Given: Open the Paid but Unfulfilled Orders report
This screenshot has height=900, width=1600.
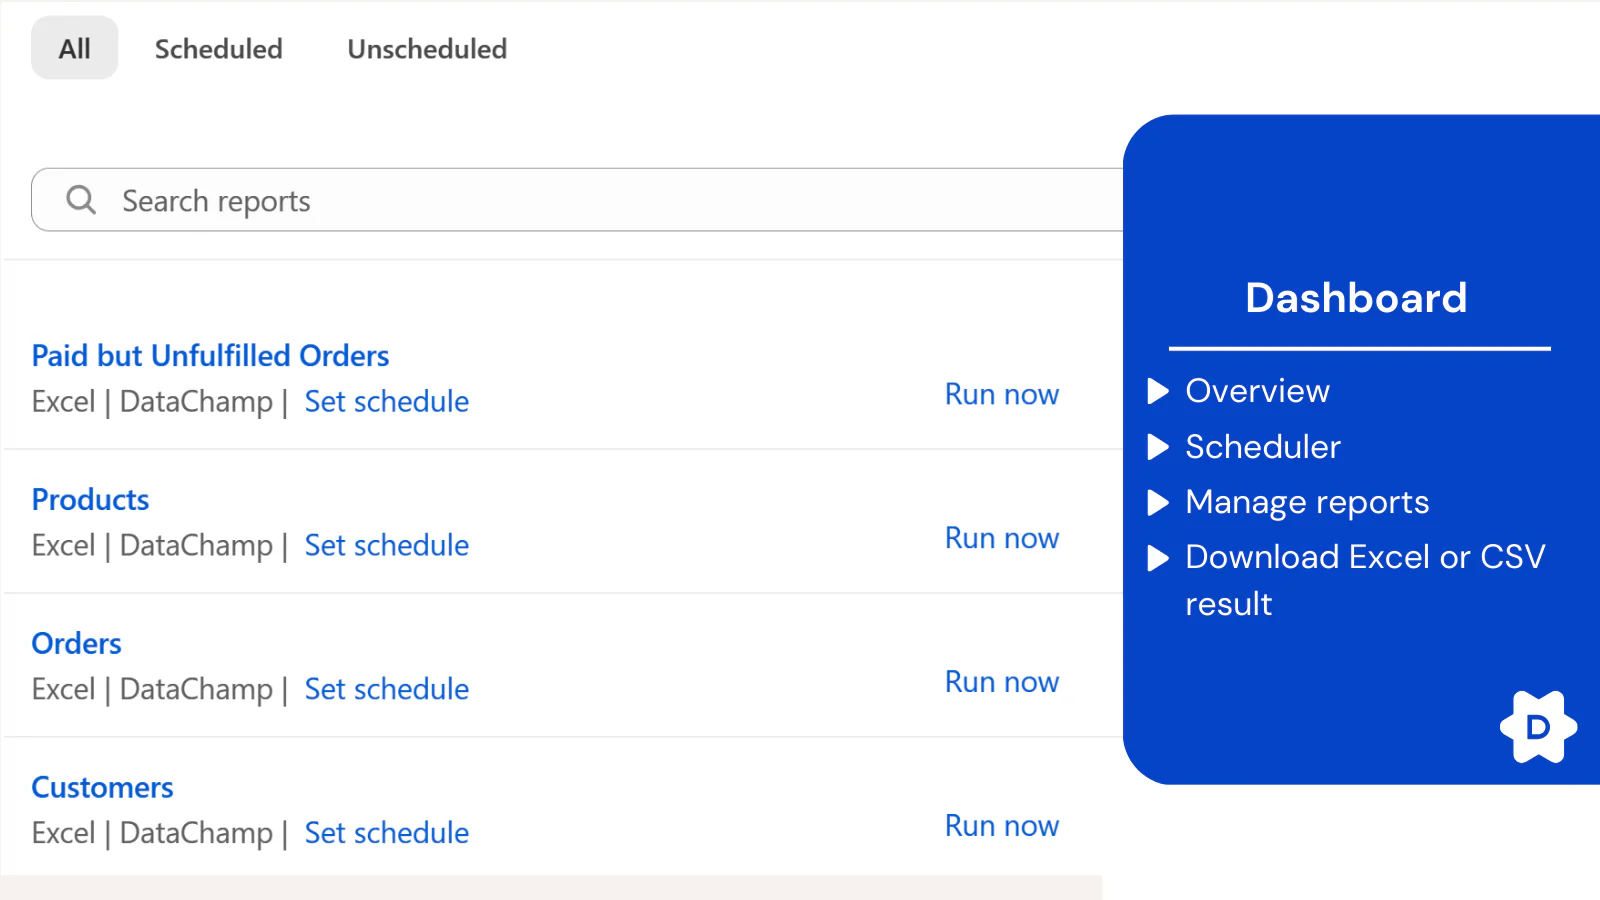Looking at the screenshot, I should coord(210,356).
